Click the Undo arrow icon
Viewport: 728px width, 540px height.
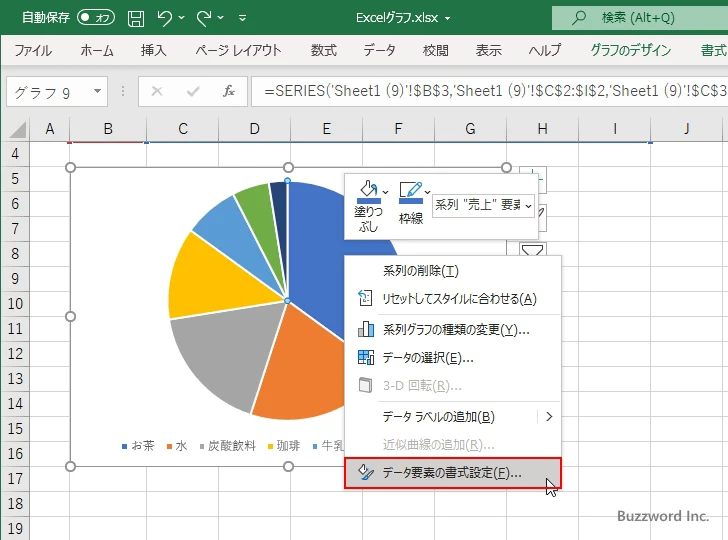pos(166,17)
